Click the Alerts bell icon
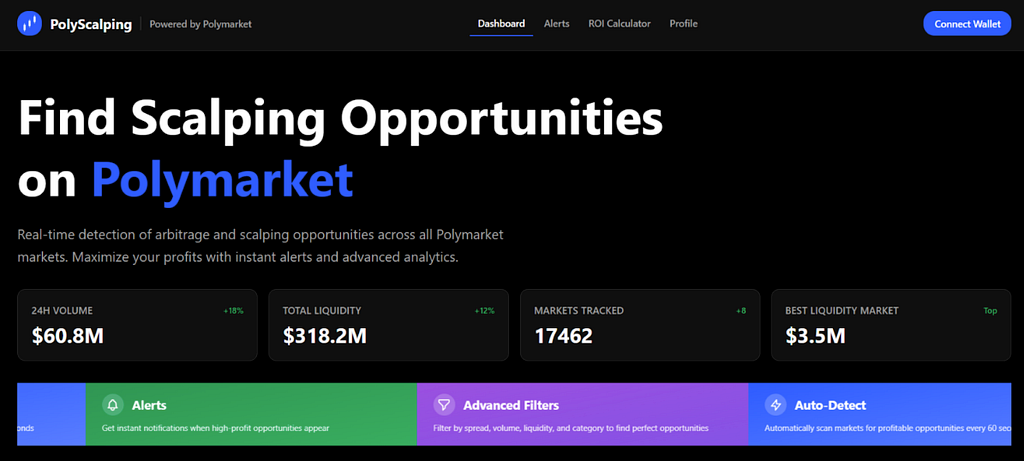This screenshot has width=1024, height=461. [x=113, y=405]
